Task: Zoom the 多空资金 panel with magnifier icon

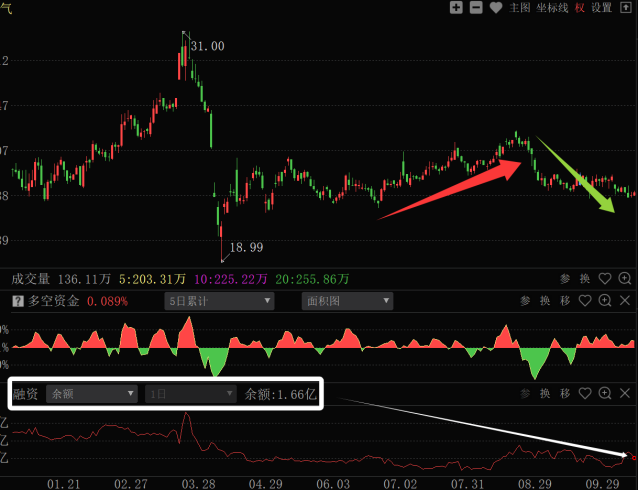Action: tap(605, 301)
